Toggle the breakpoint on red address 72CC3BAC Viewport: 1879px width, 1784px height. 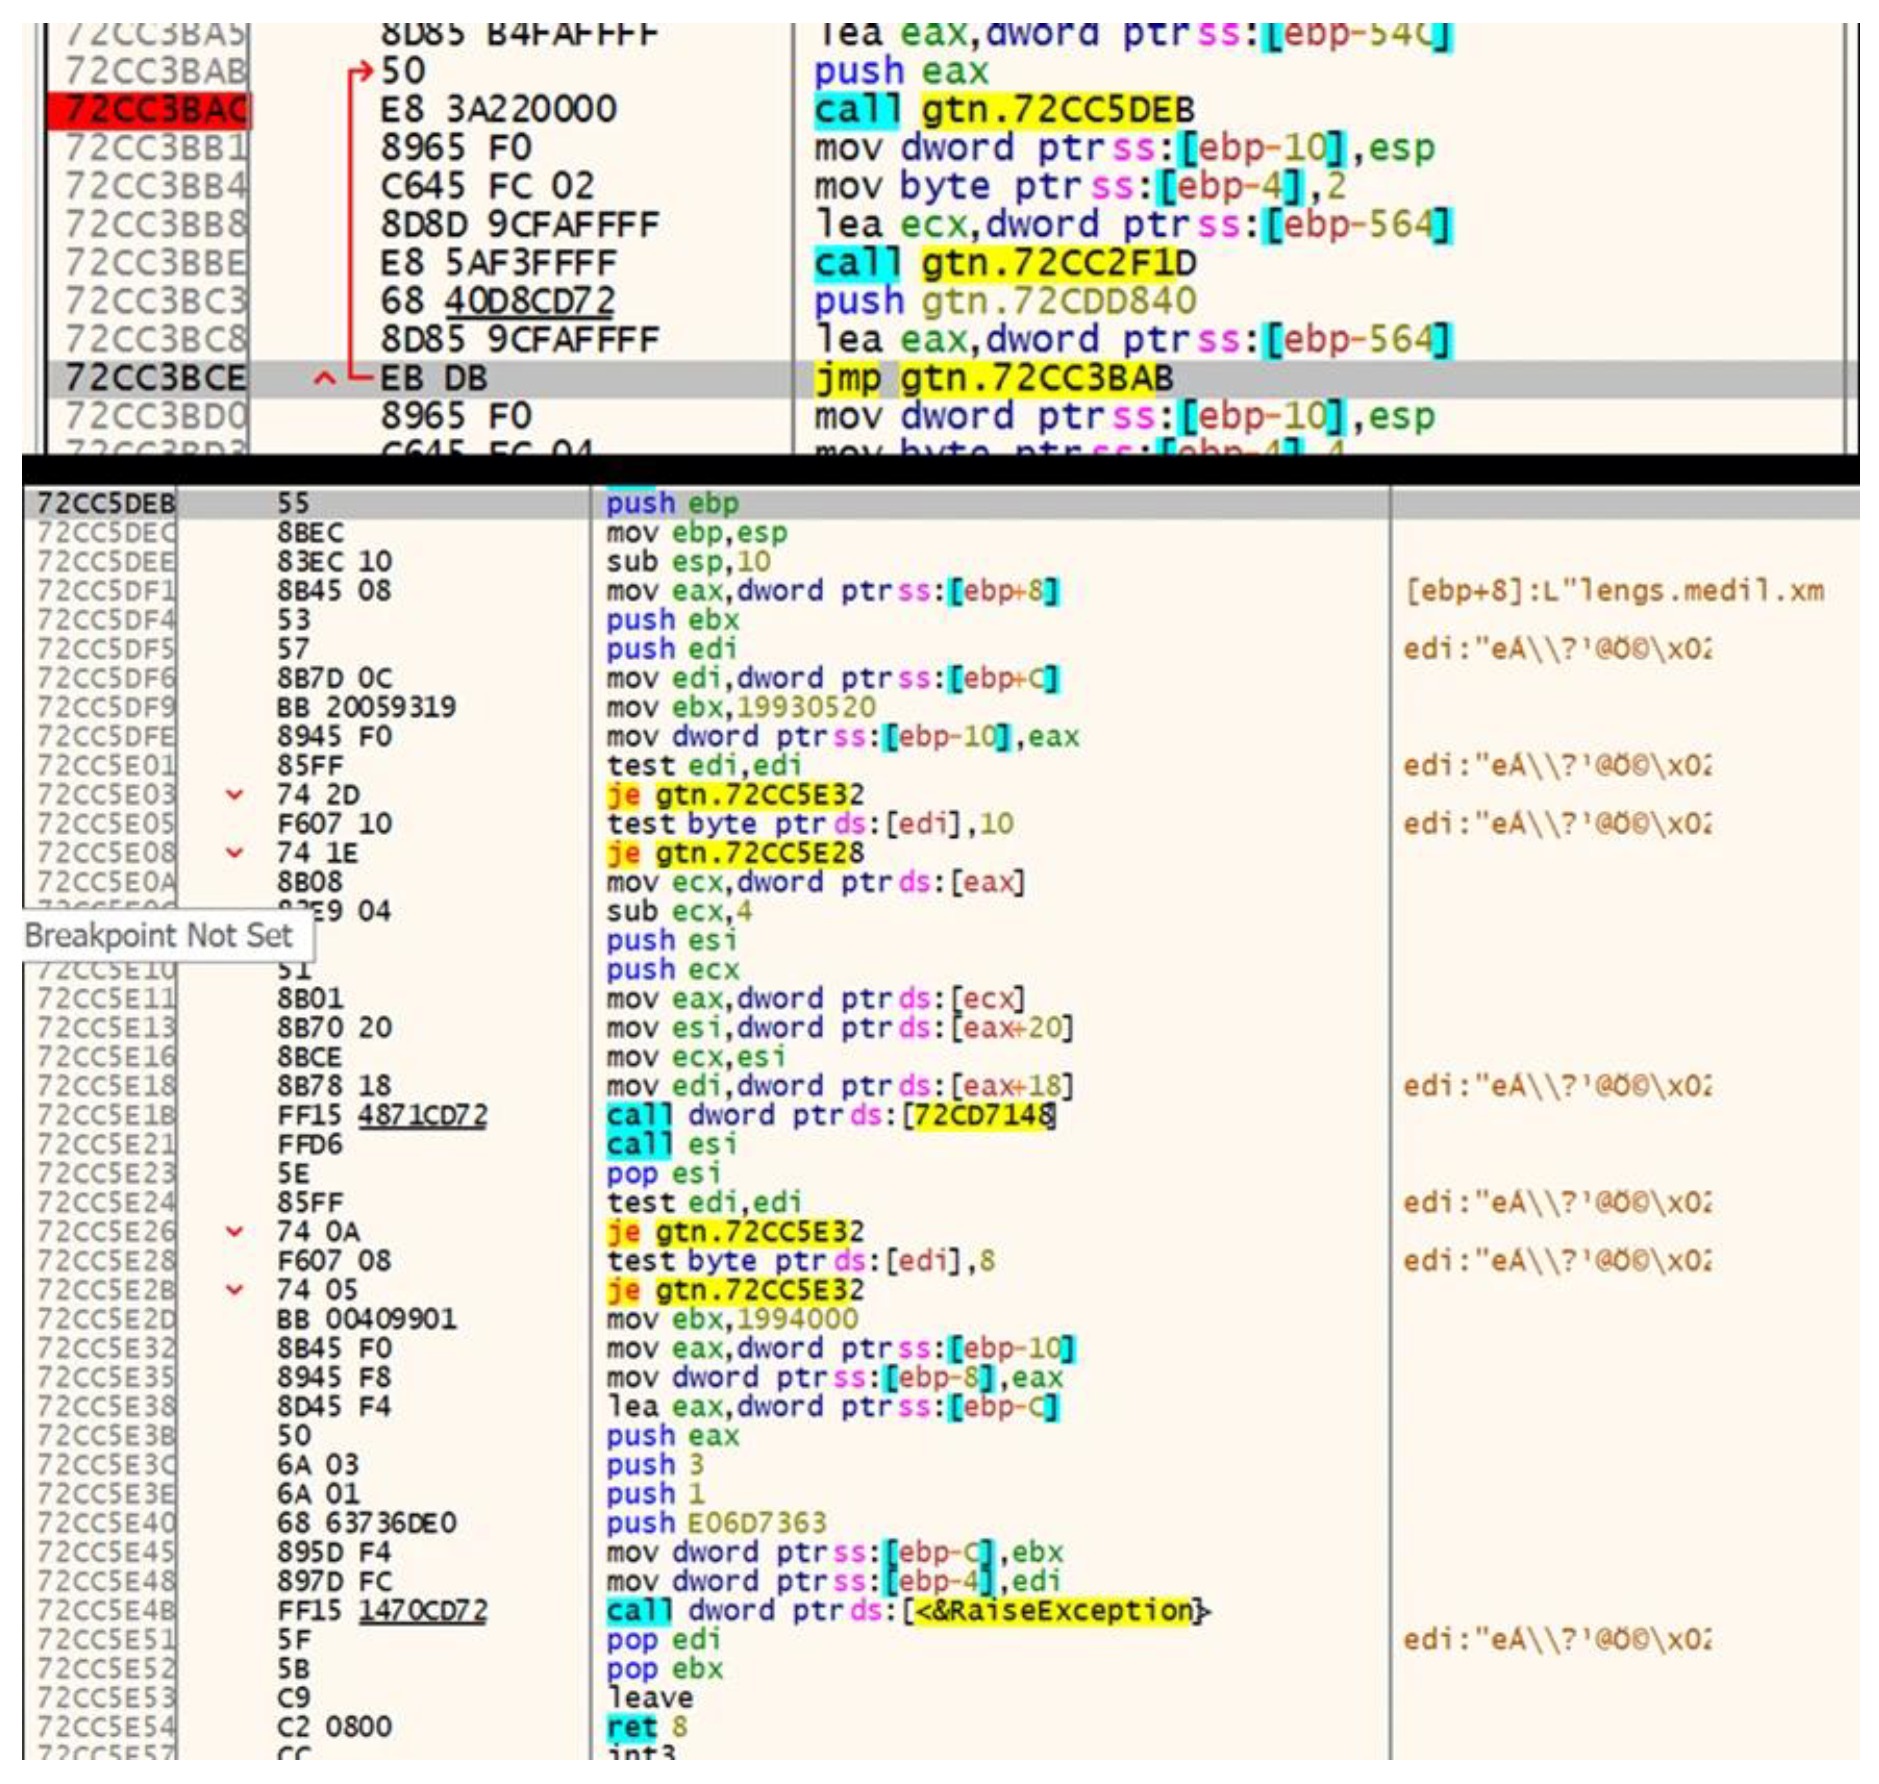tap(150, 109)
